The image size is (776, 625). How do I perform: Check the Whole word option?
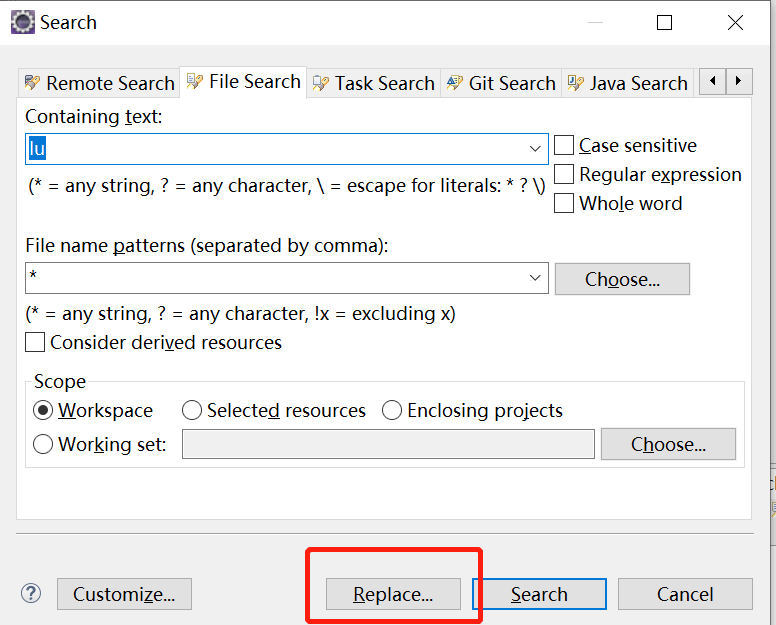[x=564, y=203]
